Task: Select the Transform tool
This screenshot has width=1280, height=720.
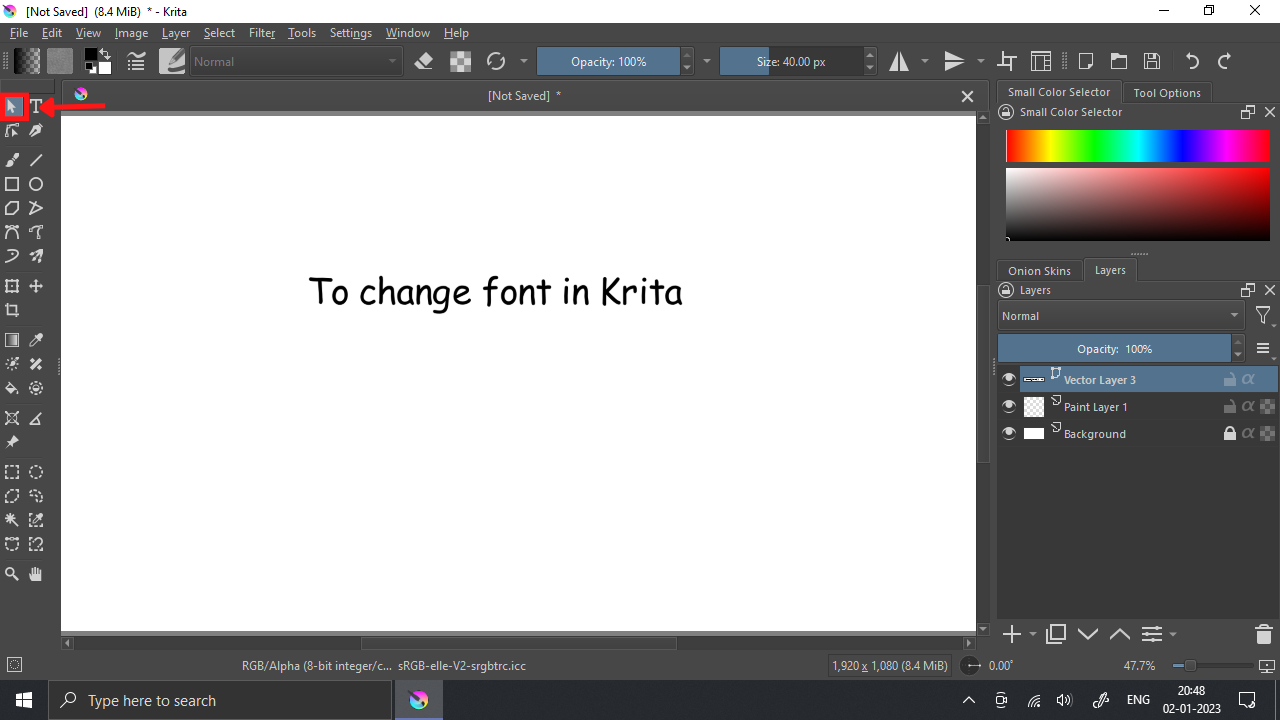Action: click(x=12, y=286)
